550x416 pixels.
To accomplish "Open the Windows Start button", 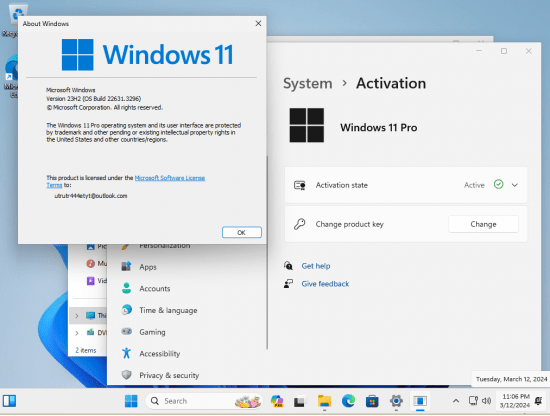I will click(131, 401).
